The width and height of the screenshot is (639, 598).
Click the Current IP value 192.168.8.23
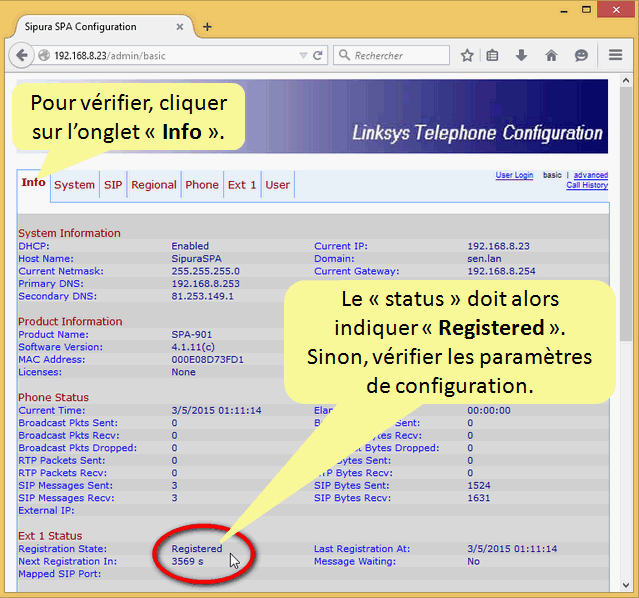pos(498,246)
